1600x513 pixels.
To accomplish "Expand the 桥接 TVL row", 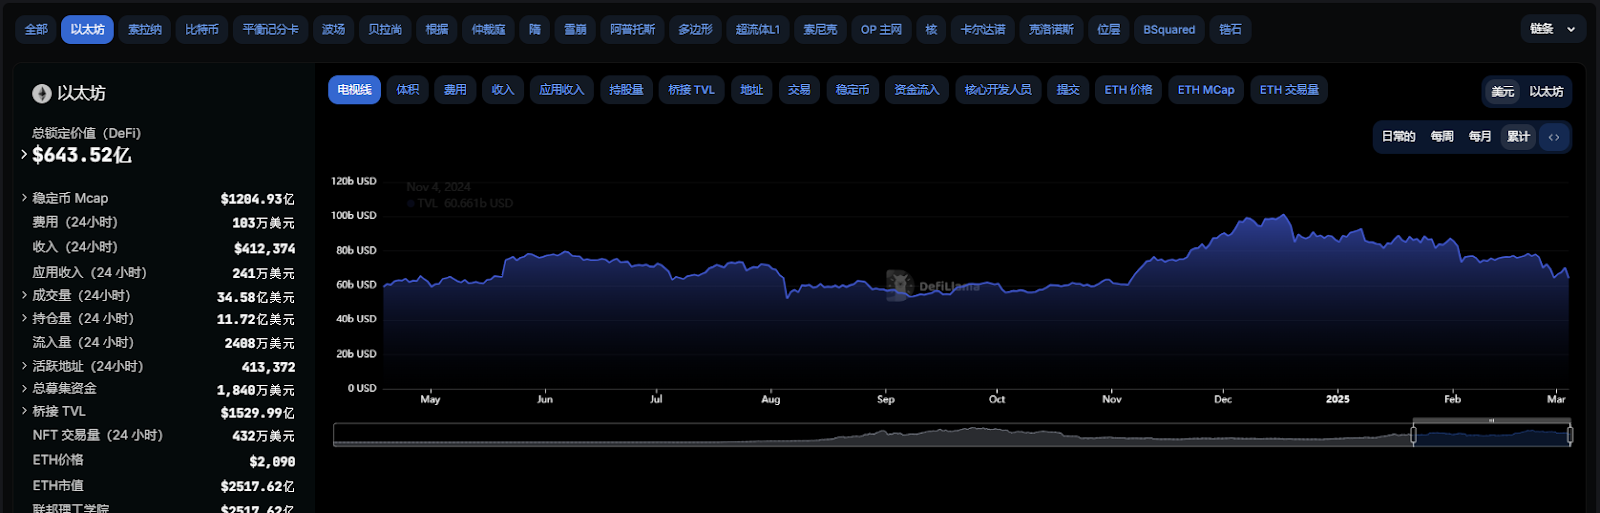I will (24, 411).
